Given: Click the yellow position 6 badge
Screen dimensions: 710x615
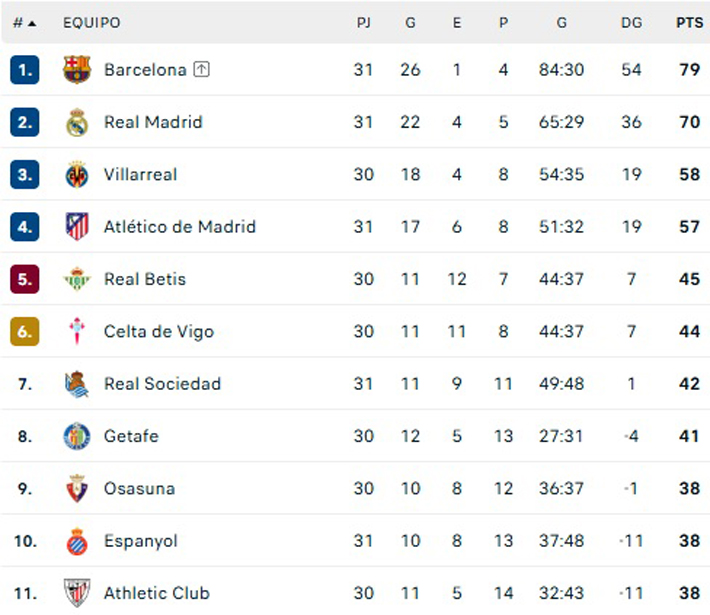Looking at the screenshot, I should (25, 332).
